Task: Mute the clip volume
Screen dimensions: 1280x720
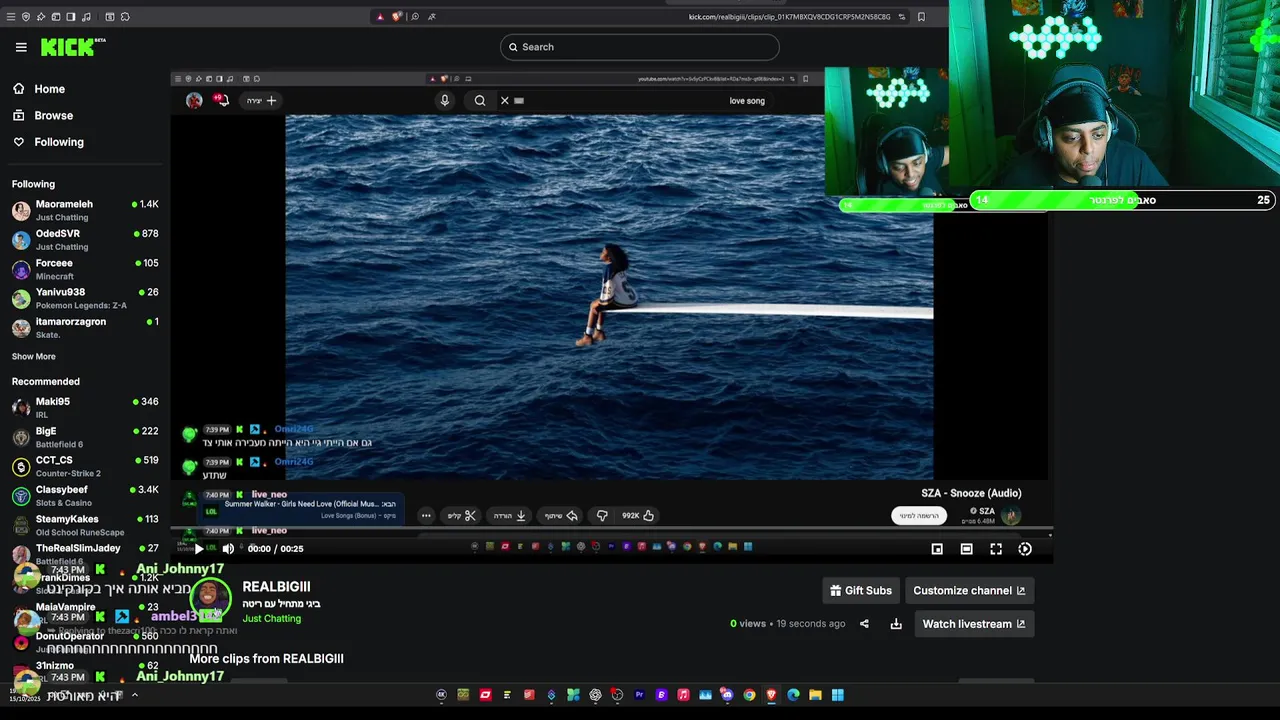Action: (x=228, y=548)
